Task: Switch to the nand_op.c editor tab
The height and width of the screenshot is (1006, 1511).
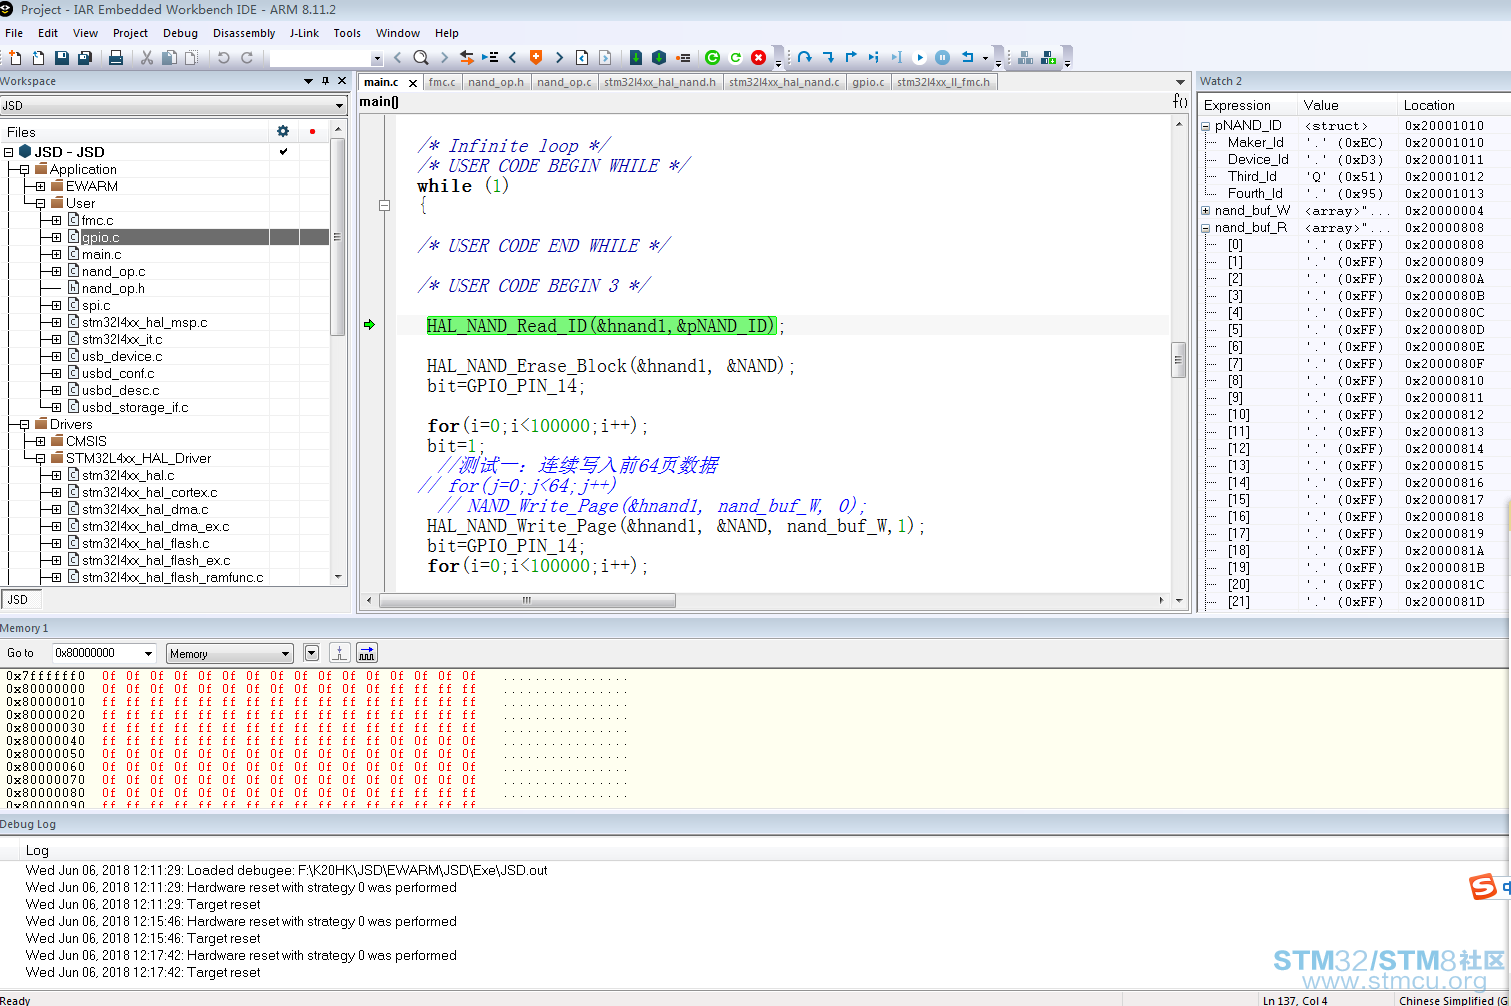Action: coord(564,82)
